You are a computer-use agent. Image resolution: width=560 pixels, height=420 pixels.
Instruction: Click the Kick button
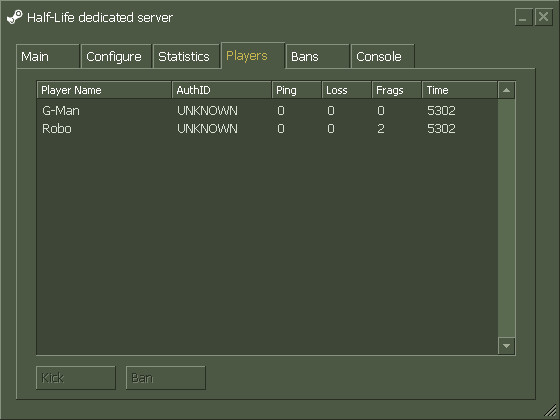click(76, 378)
